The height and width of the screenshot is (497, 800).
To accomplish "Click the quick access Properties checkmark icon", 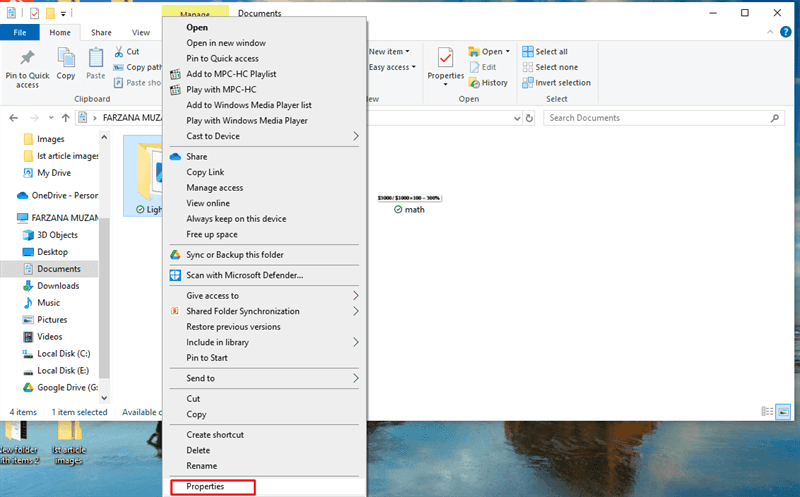I will coord(35,13).
